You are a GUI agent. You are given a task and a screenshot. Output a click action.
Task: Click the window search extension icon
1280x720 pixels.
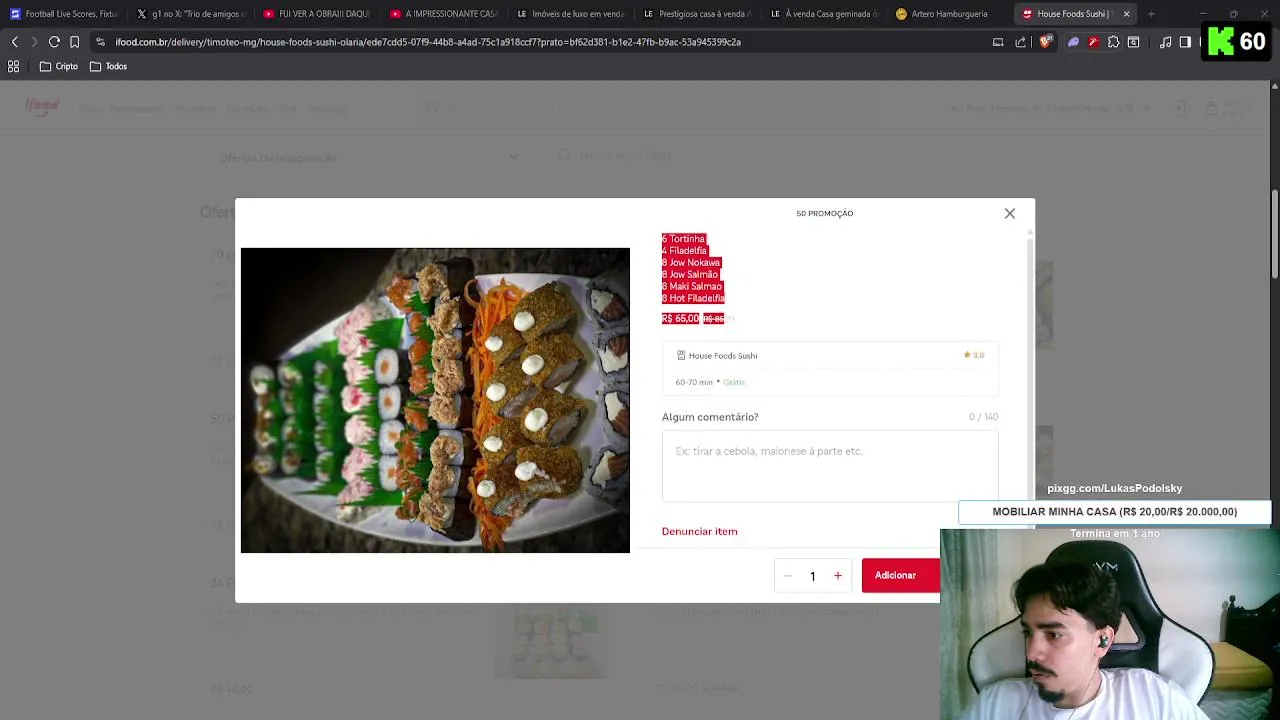click(1133, 42)
